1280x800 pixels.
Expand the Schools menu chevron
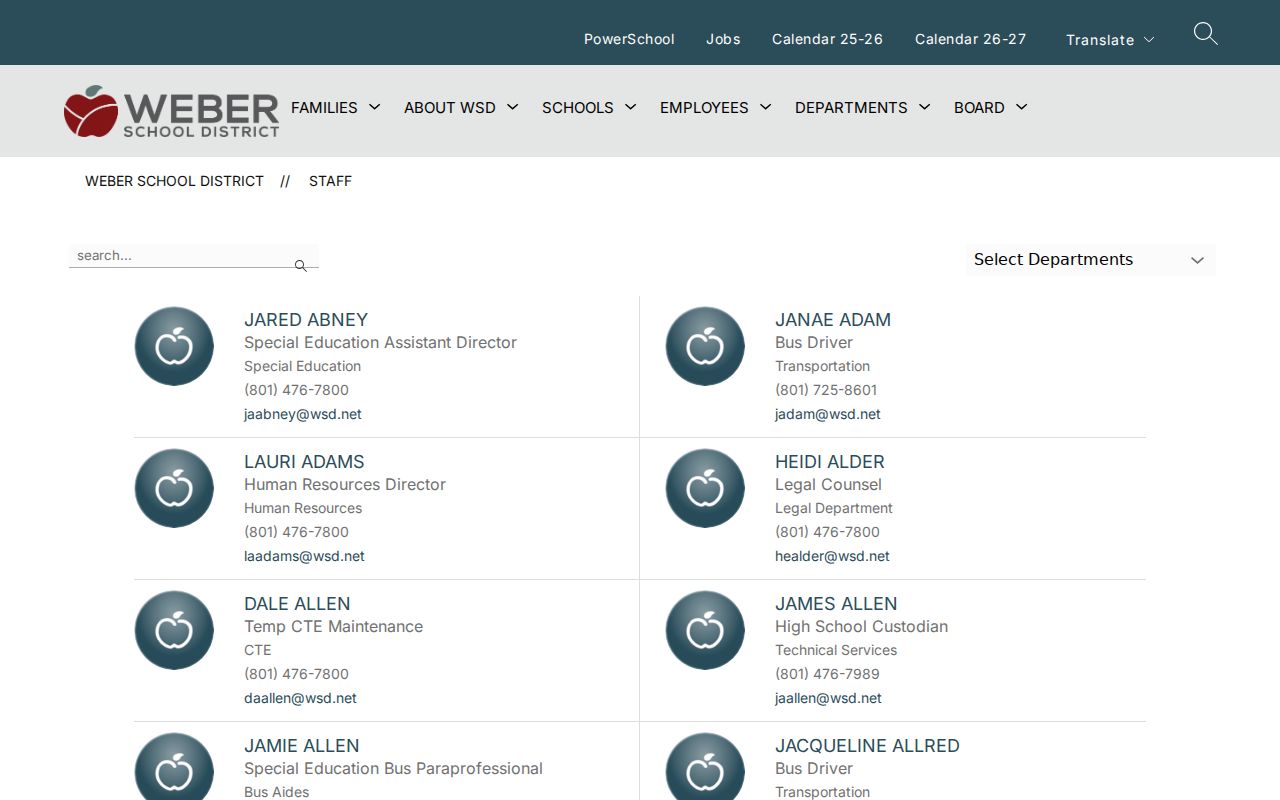pos(631,107)
